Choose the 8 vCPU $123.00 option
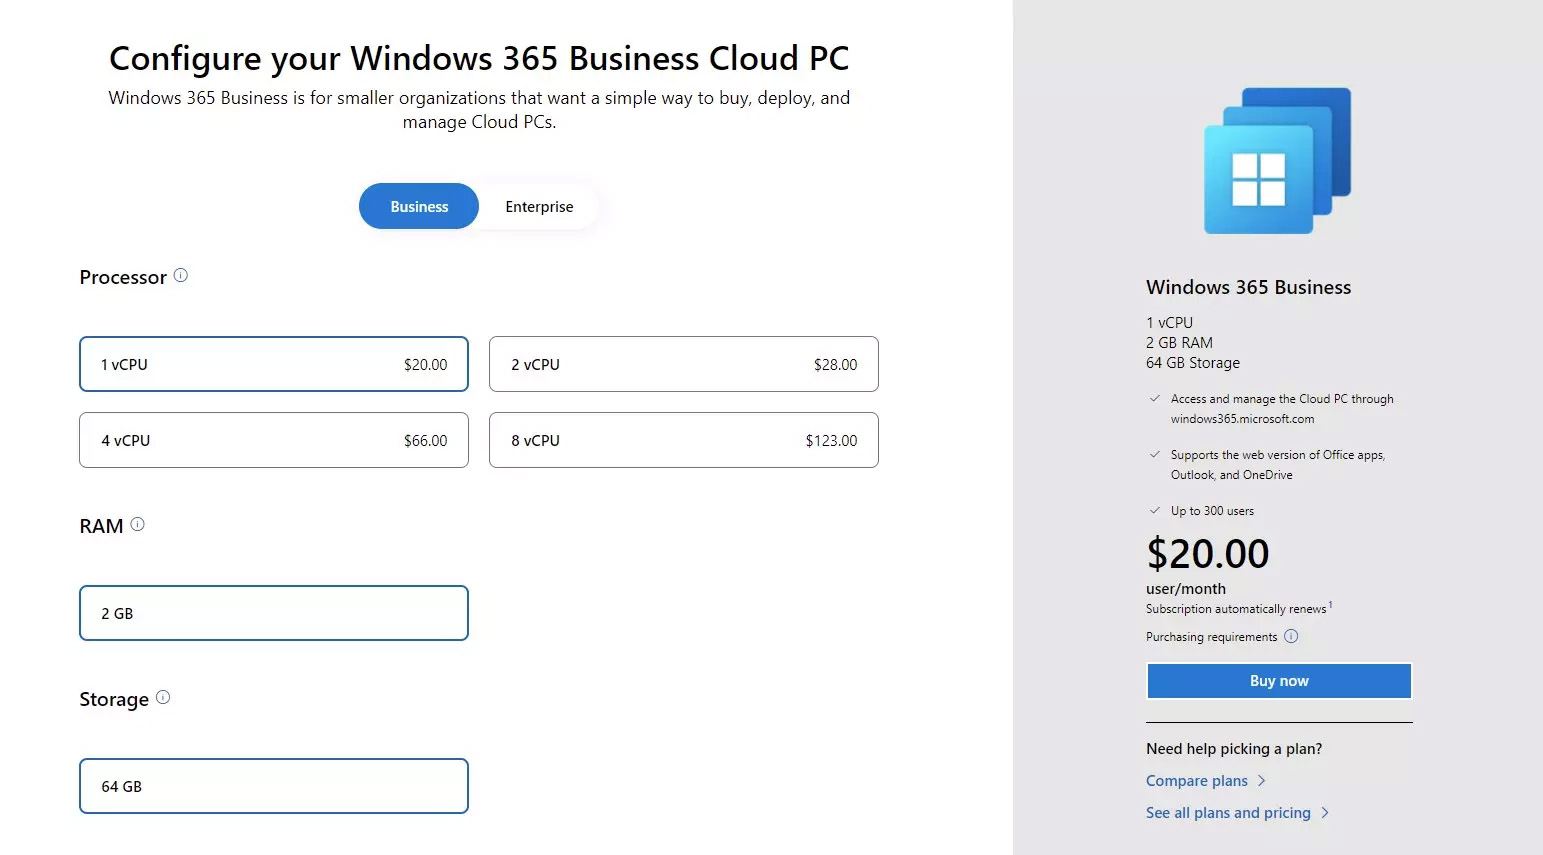The height and width of the screenshot is (855, 1543). [x=683, y=440]
